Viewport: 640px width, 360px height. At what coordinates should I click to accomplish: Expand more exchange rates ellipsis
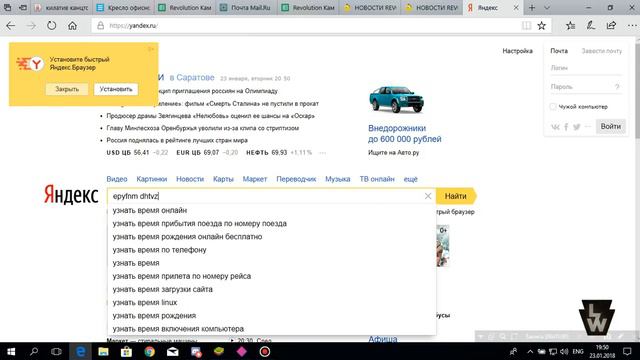tap(322, 153)
